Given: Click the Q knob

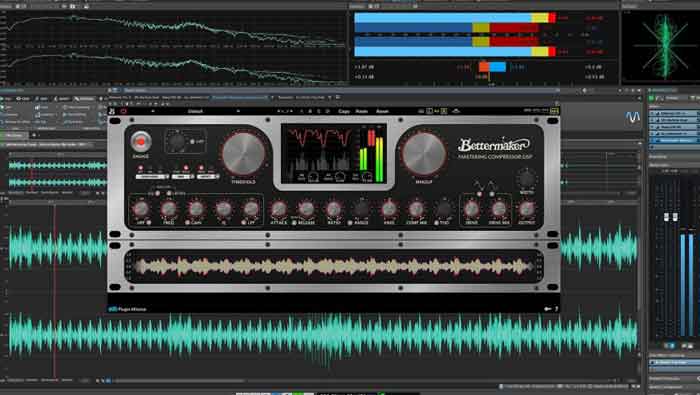Looking at the screenshot, I should pyautogui.click(x=224, y=209).
